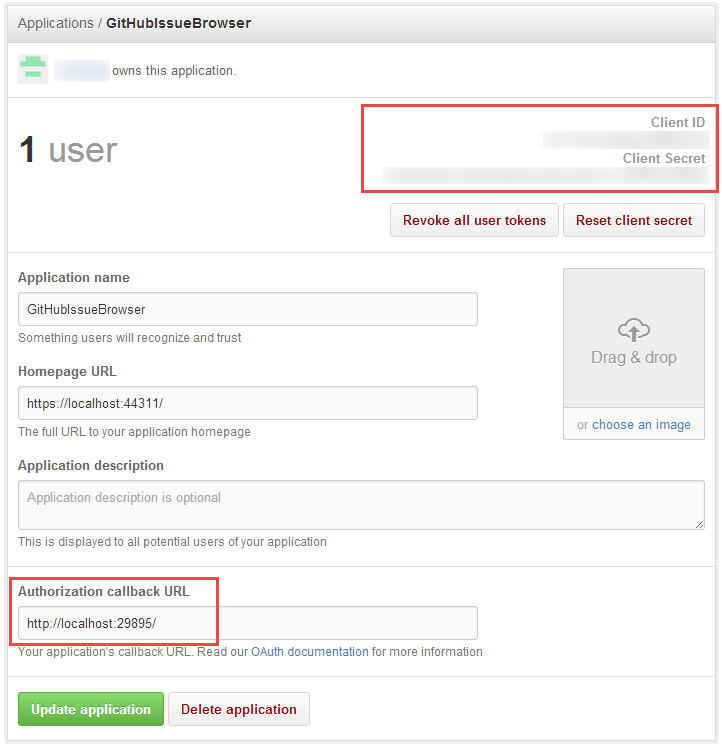Focus Authorization callback URL field
722x748 pixels.
[x=248, y=623]
